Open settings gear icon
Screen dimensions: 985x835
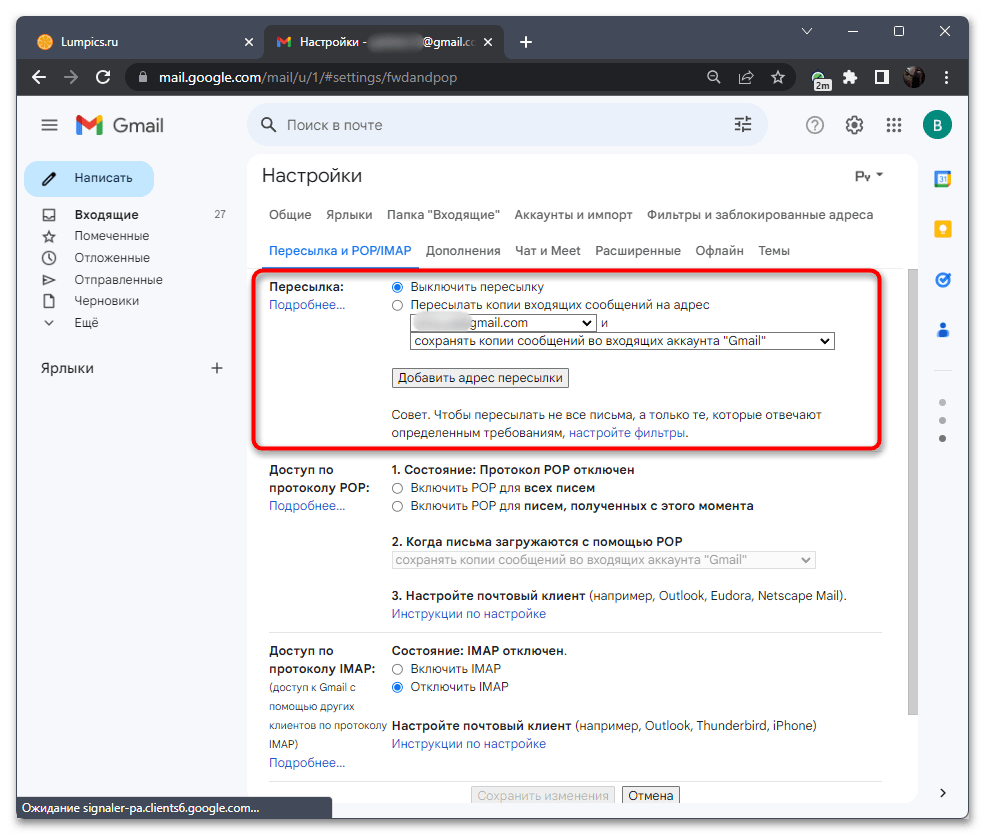pos(854,125)
